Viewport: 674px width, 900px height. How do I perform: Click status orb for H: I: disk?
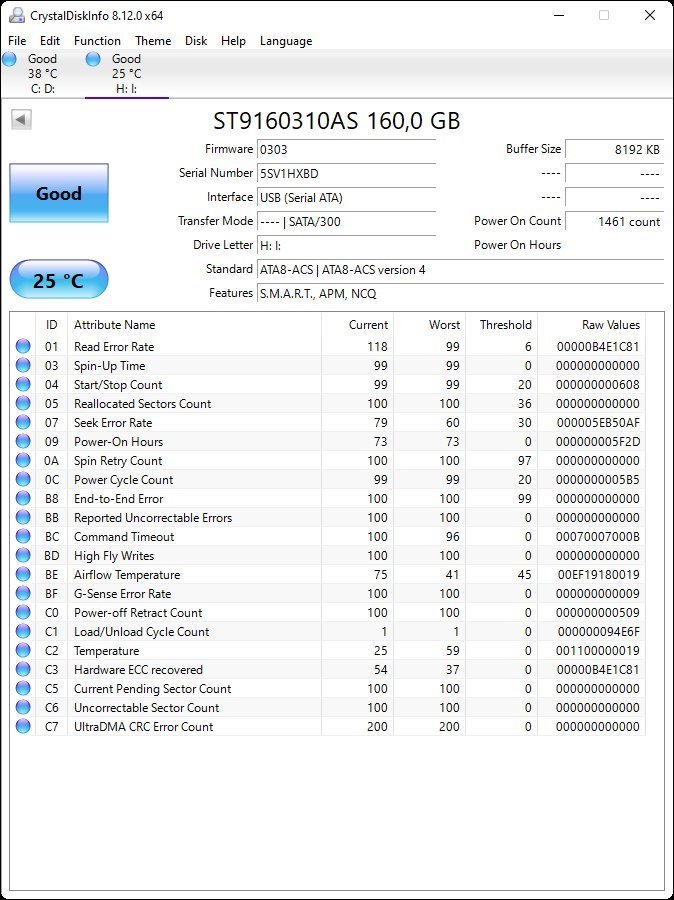93,59
